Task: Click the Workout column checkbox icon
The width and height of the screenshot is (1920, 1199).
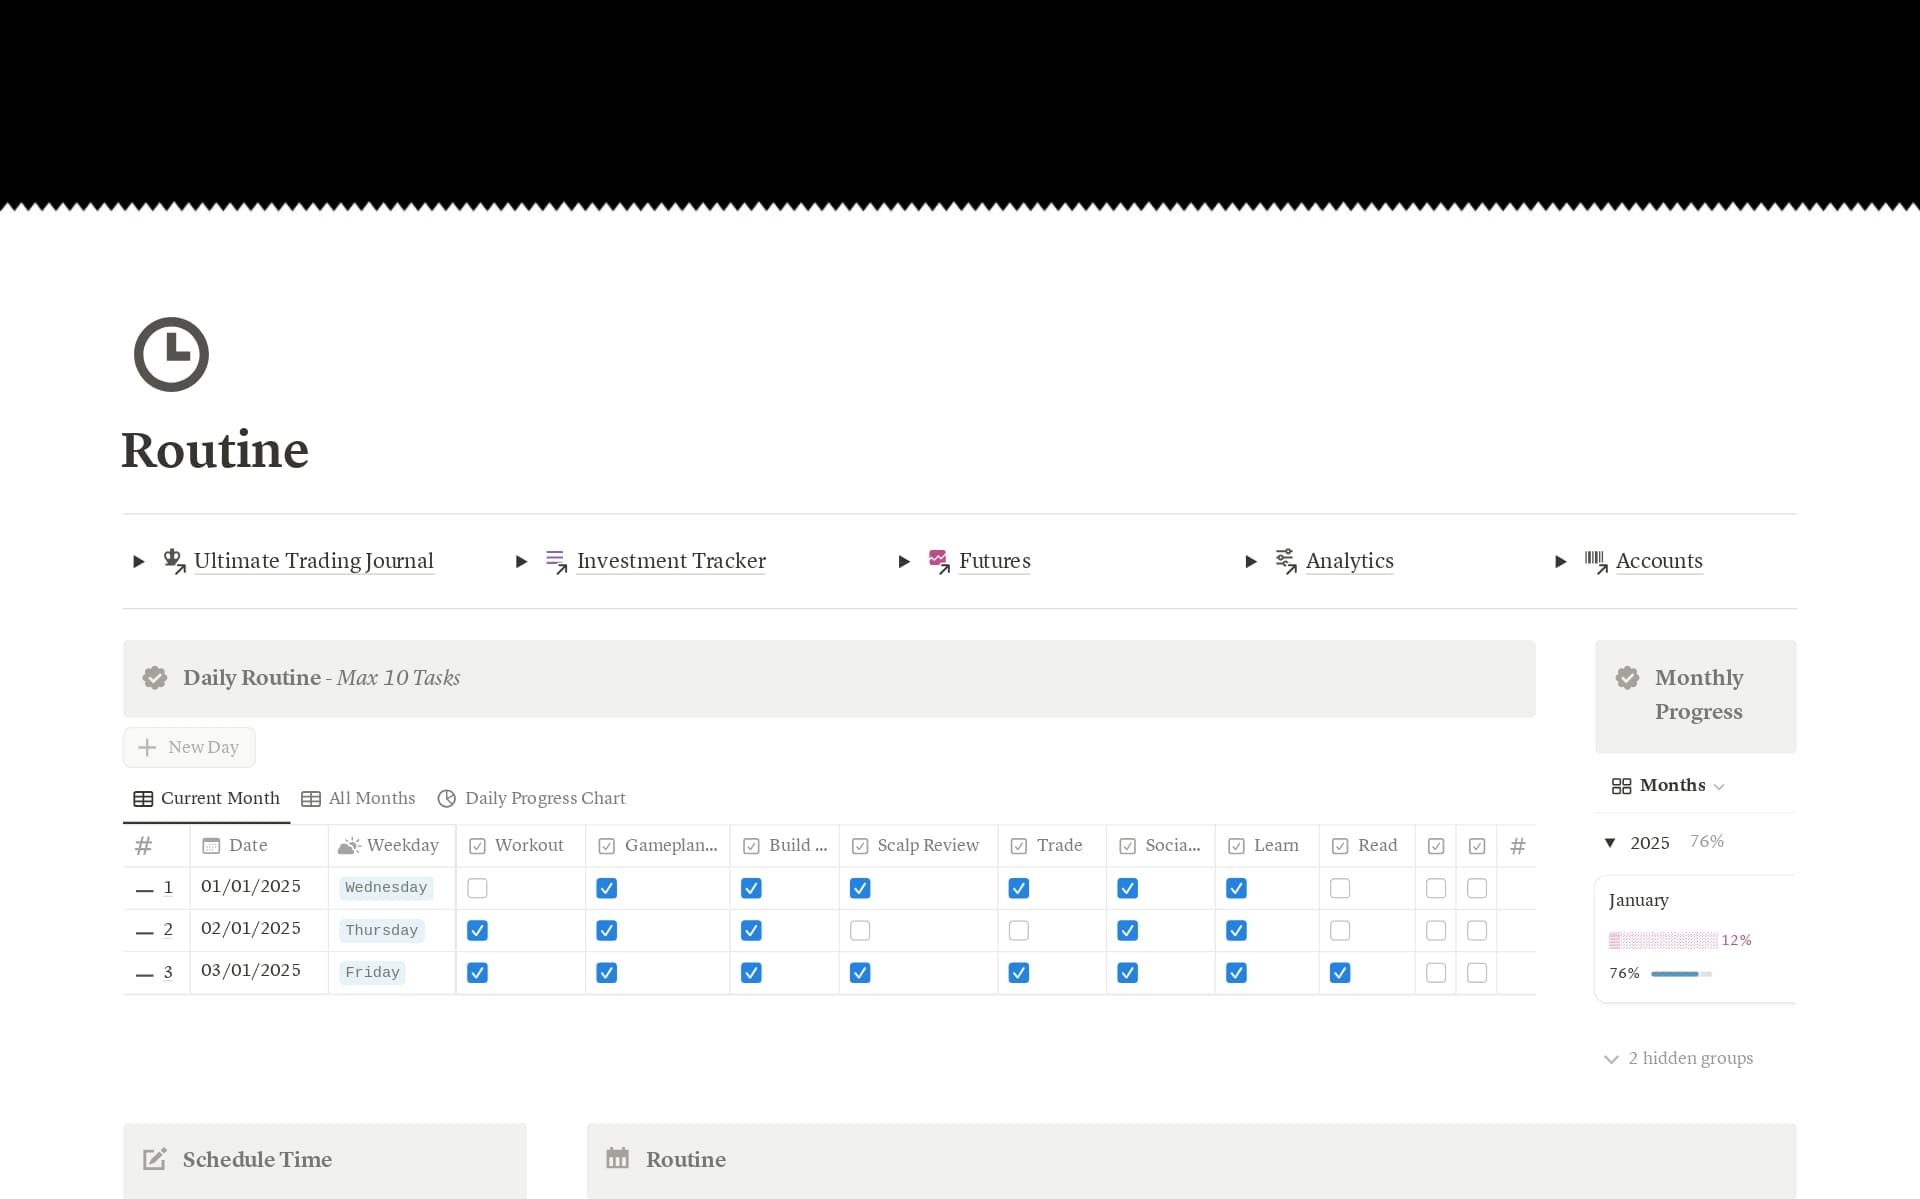Action: (x=477, y=846)
